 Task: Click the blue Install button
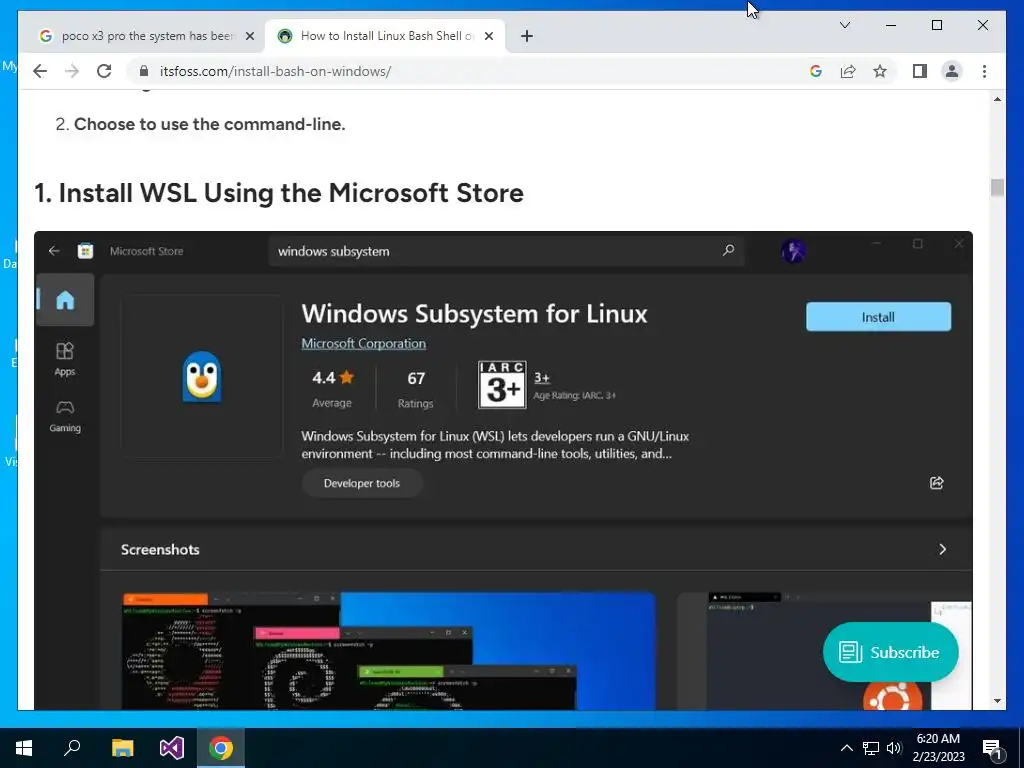pyautogui.click(x=878, y=317)
